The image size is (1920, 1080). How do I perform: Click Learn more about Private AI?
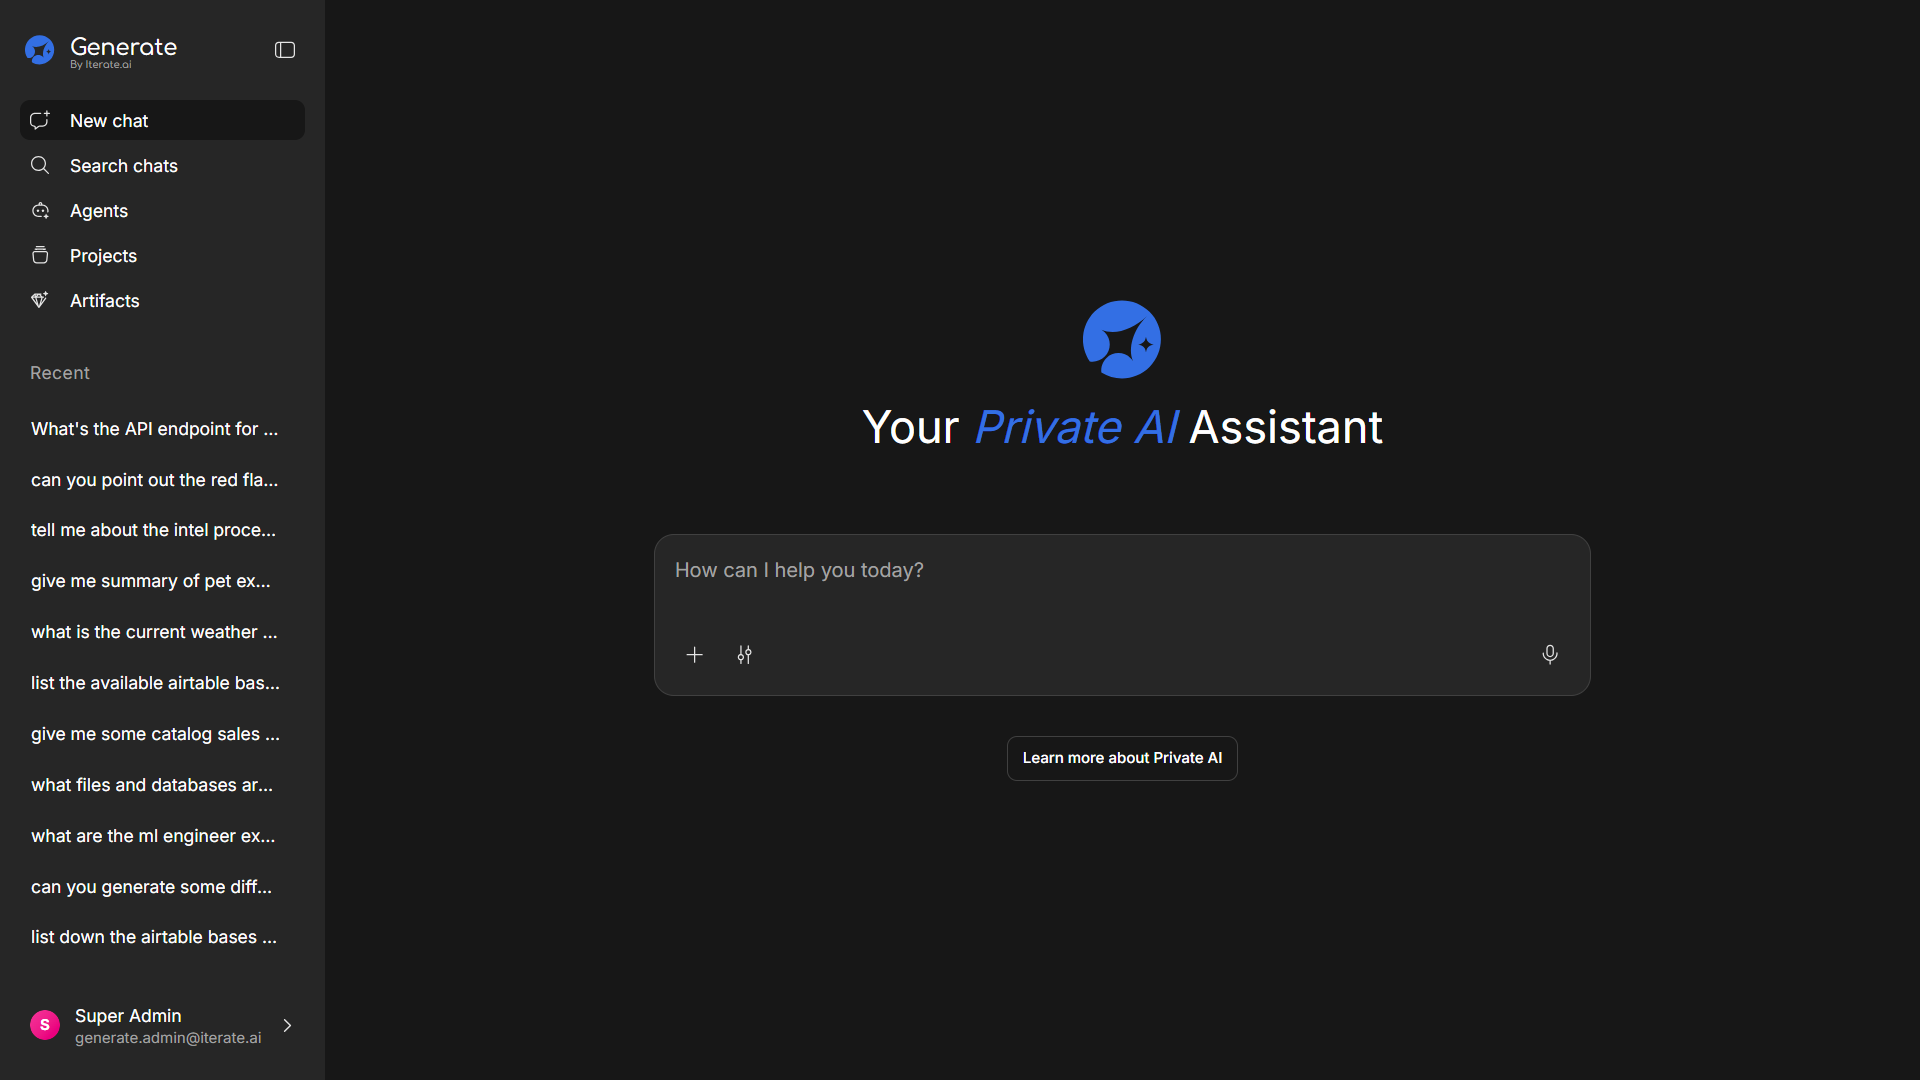pyautogui.click(x=1121, y=758)
